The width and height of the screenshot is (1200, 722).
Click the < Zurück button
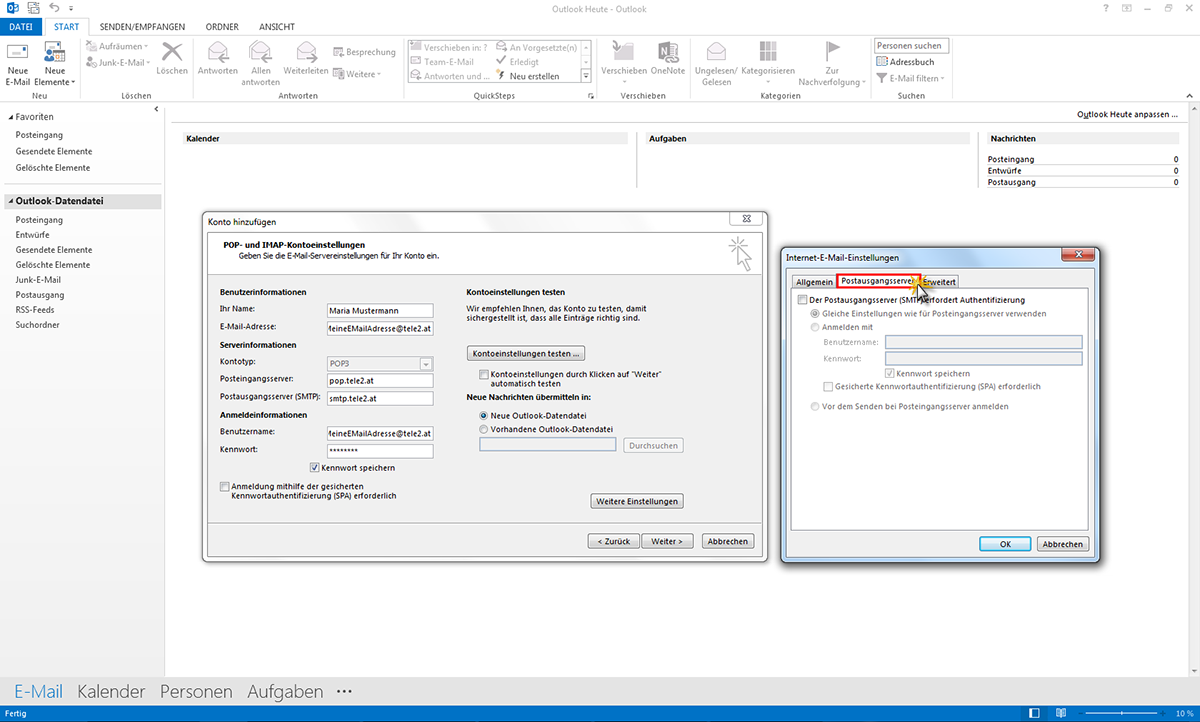click(x=613, y=541)
